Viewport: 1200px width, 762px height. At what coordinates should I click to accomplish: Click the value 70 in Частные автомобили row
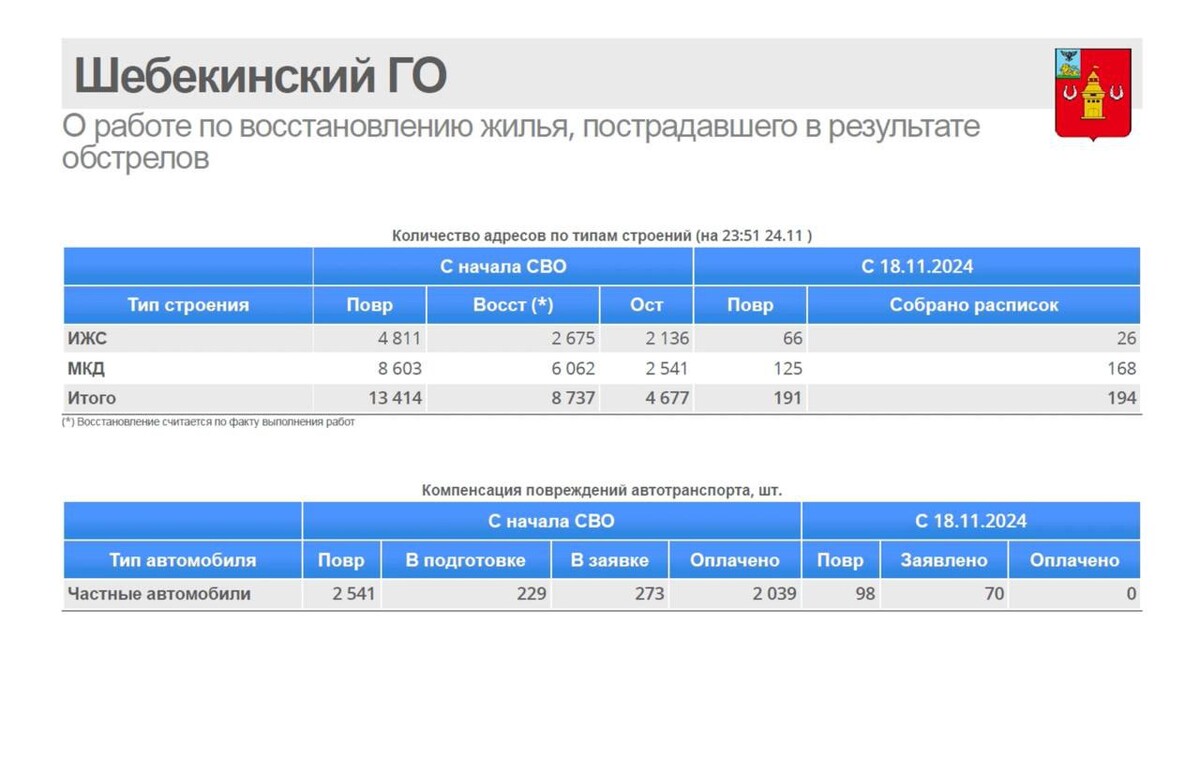pos(994,594)
